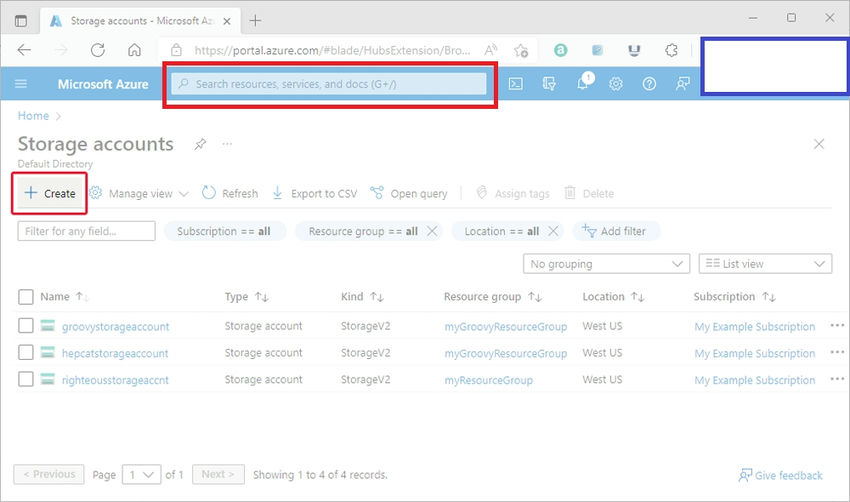Reload the page with the browser refresh icon
The width and height of the screenshot is (850, 502).
pos(98,50)
